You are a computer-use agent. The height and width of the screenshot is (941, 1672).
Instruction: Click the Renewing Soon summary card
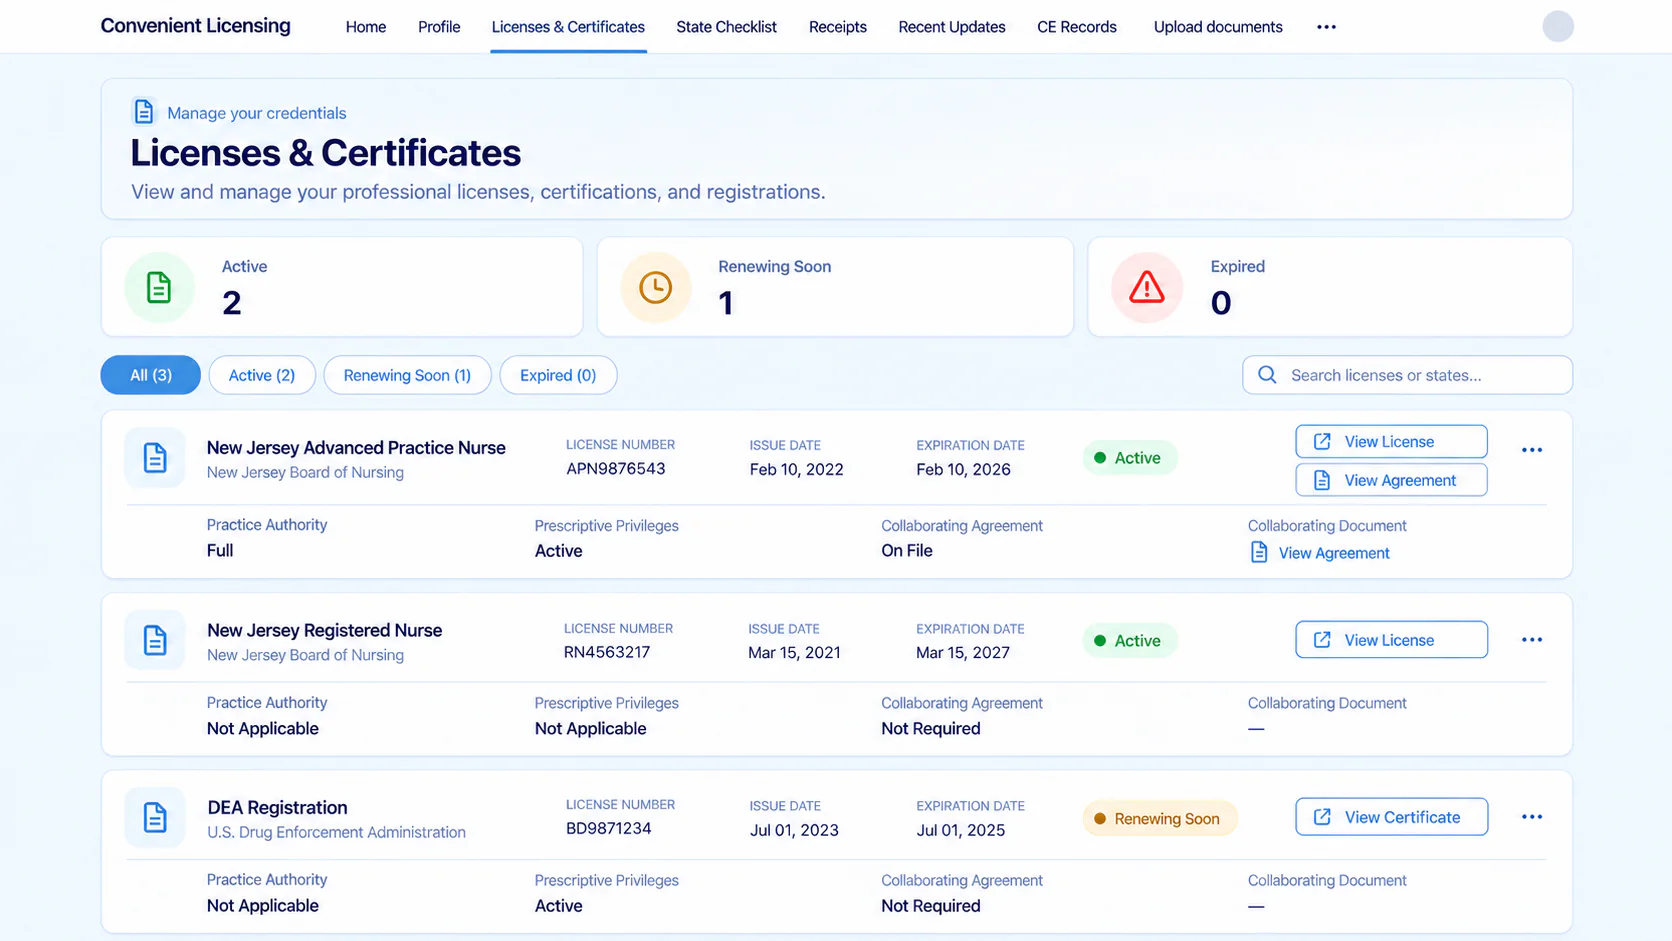pos(835,287)
